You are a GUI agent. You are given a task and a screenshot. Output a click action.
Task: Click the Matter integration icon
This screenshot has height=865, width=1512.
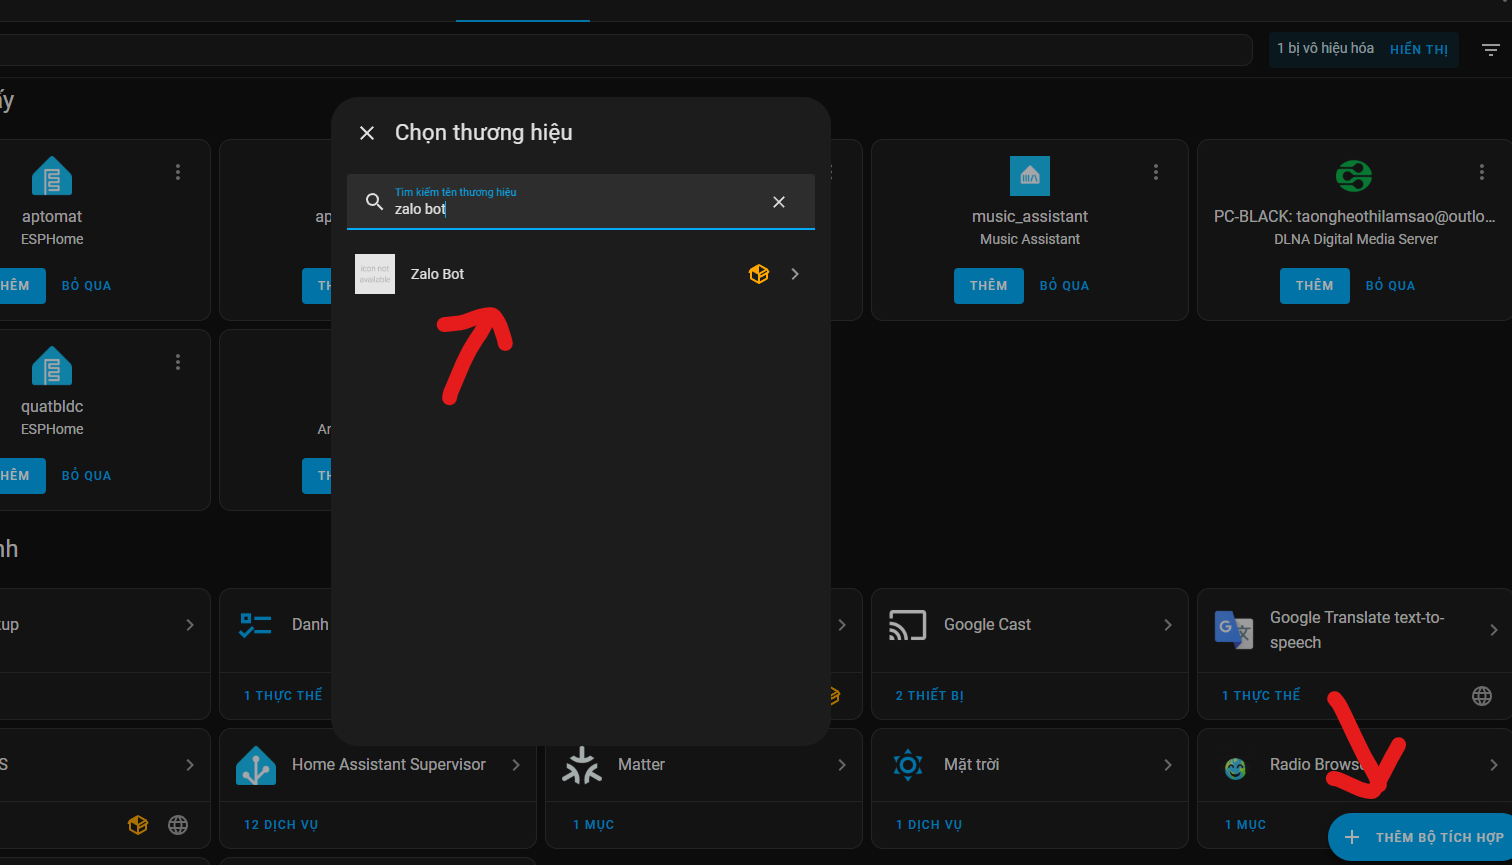(x=582, y=765)
